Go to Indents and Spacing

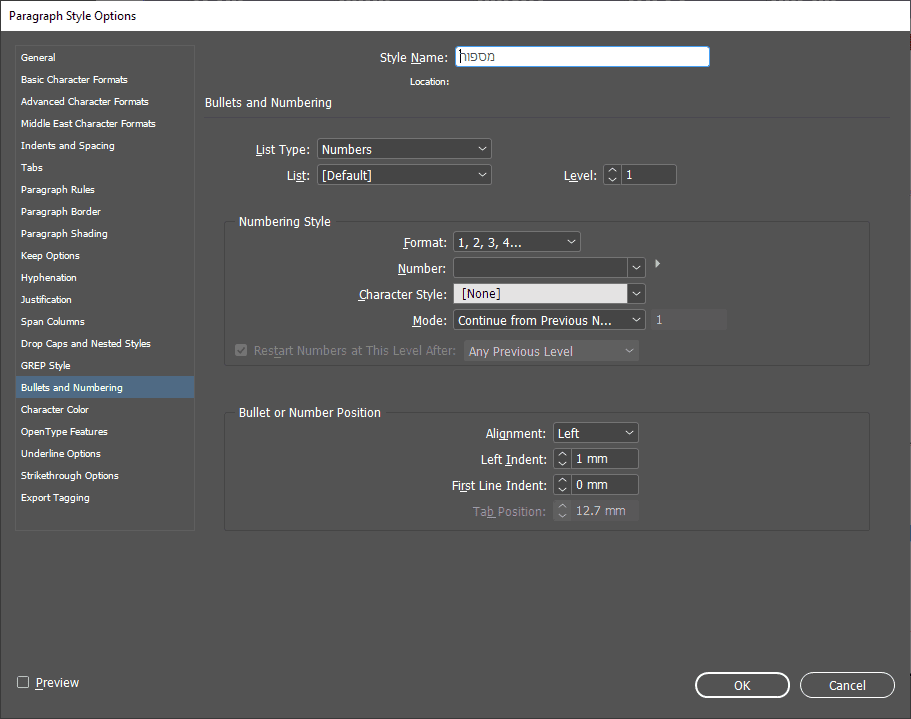coord(105,146)
